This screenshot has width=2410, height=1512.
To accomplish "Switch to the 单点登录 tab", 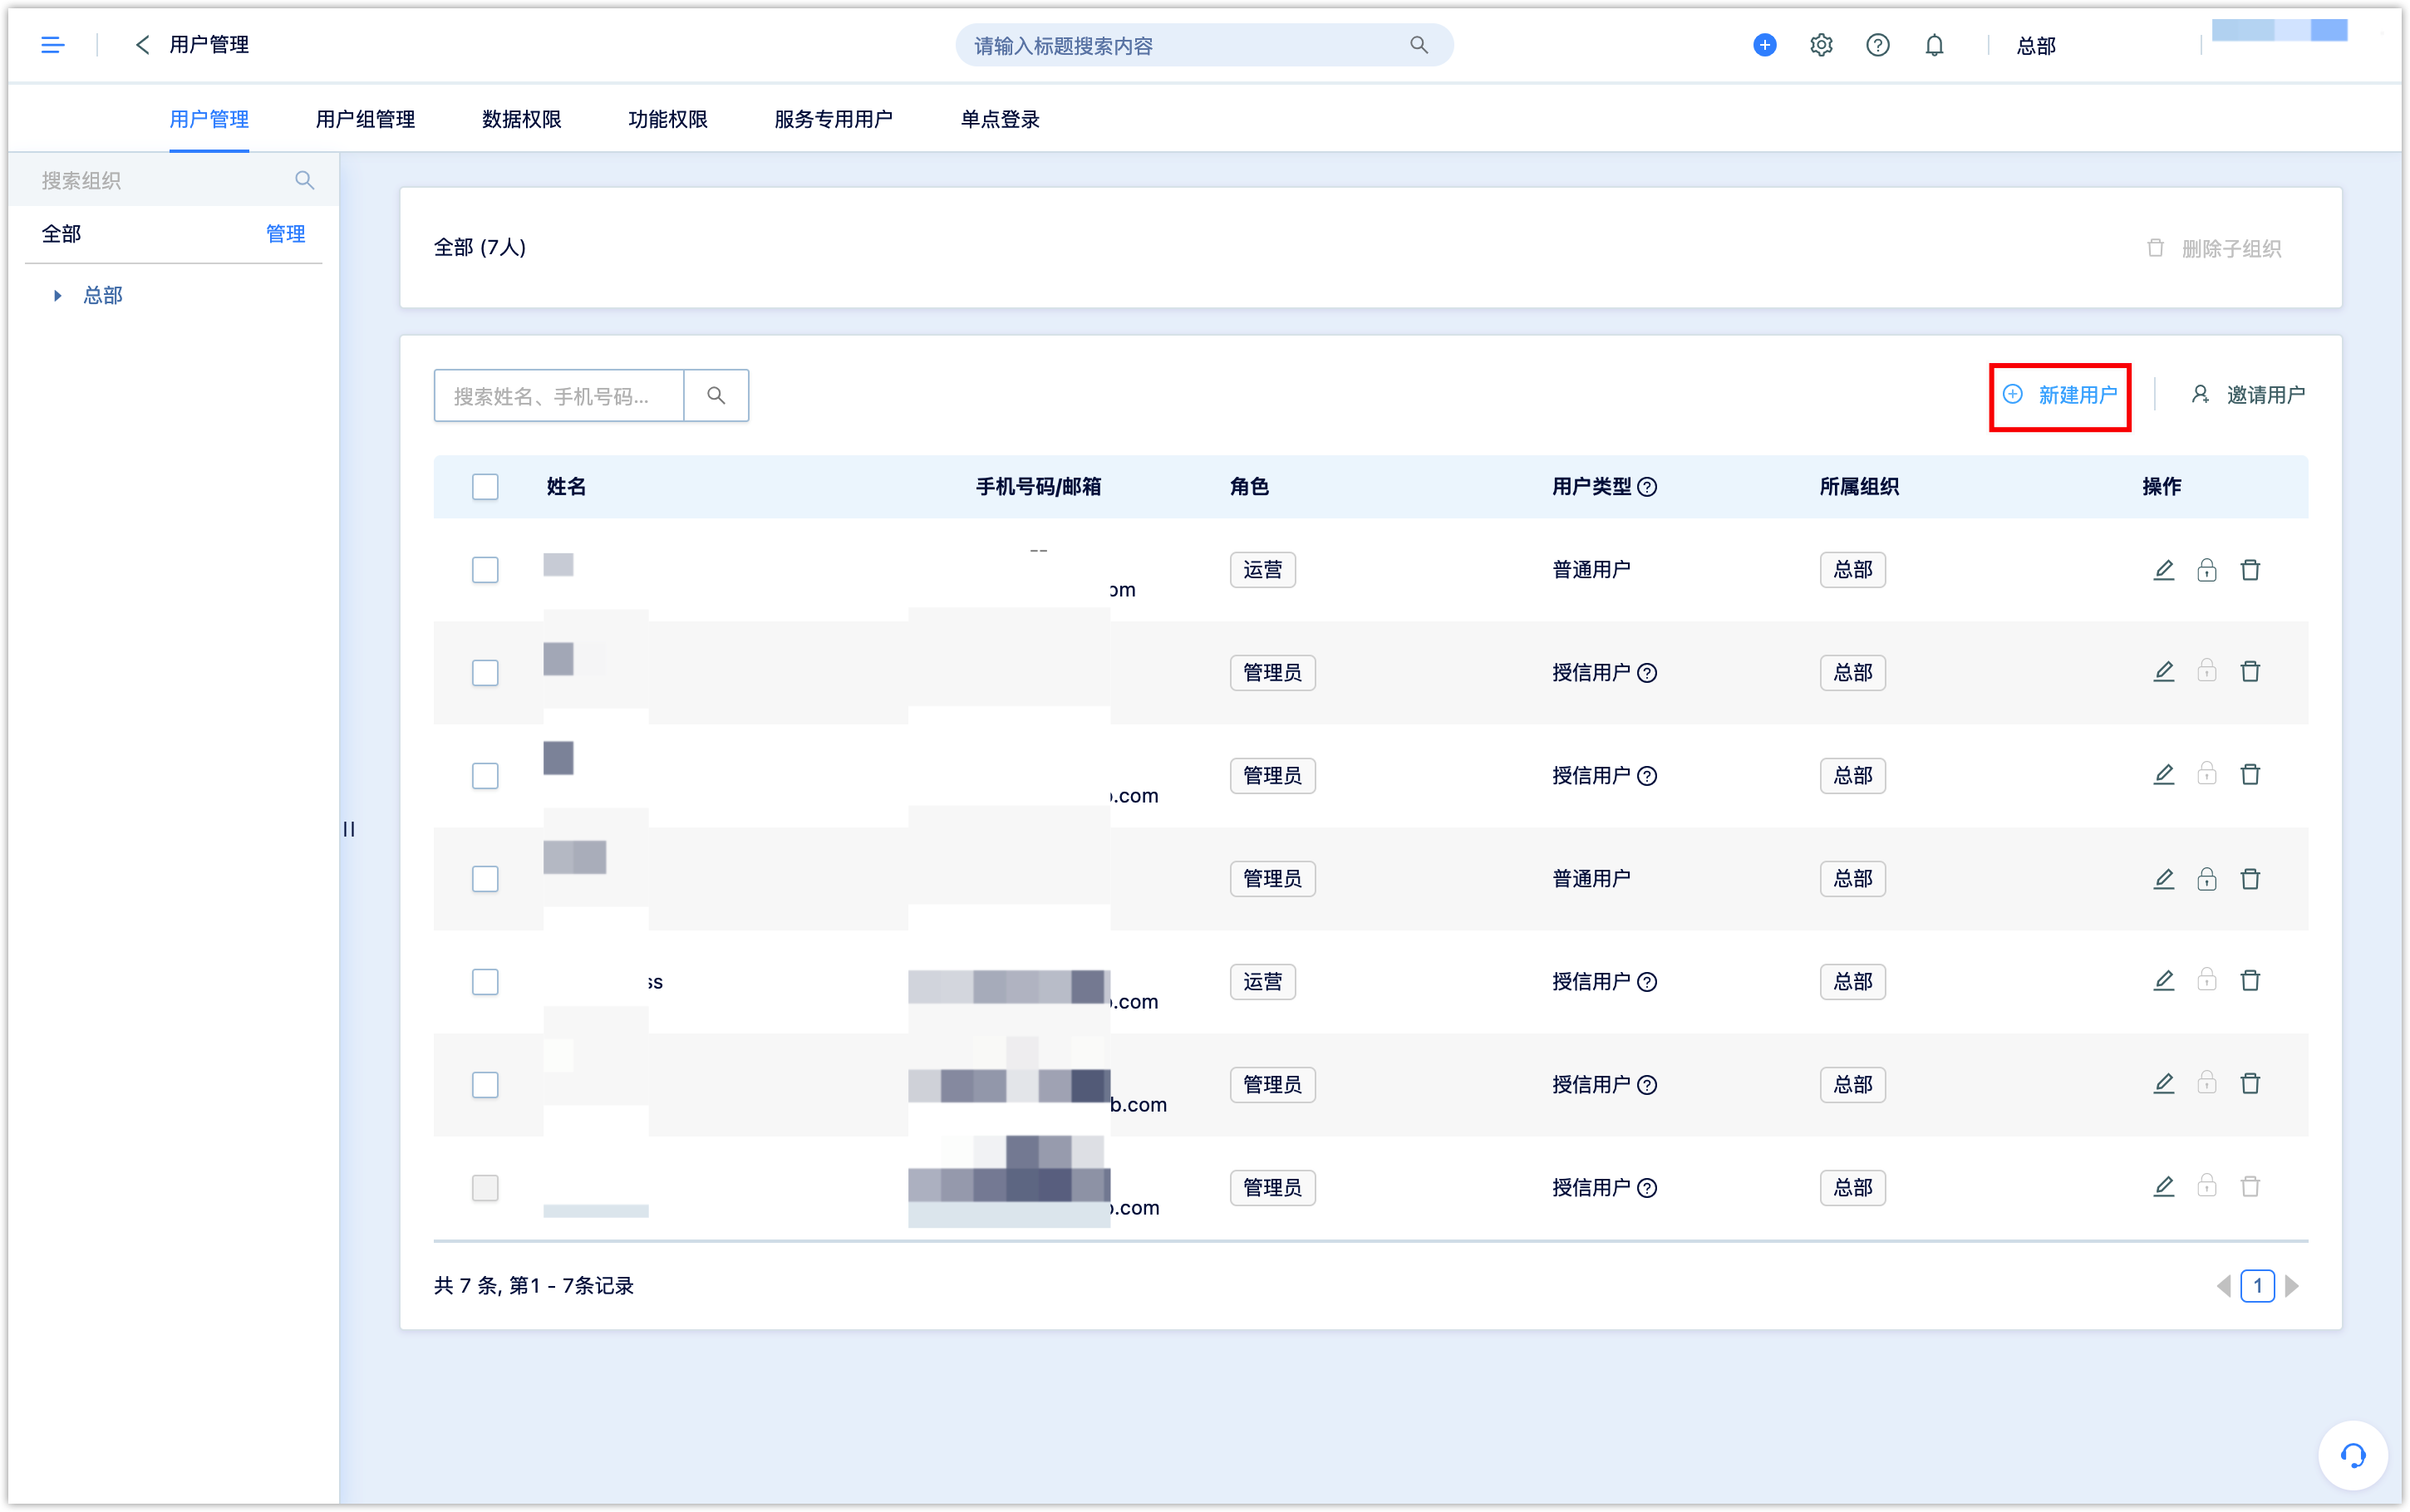I will click(x=1000, y=119).
